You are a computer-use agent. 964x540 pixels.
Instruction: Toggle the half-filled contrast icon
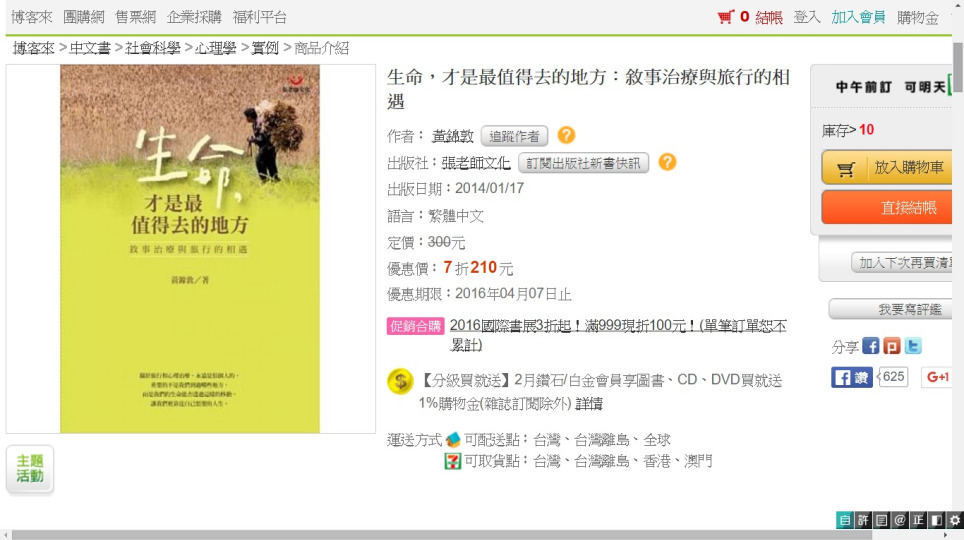pos(936,520)
